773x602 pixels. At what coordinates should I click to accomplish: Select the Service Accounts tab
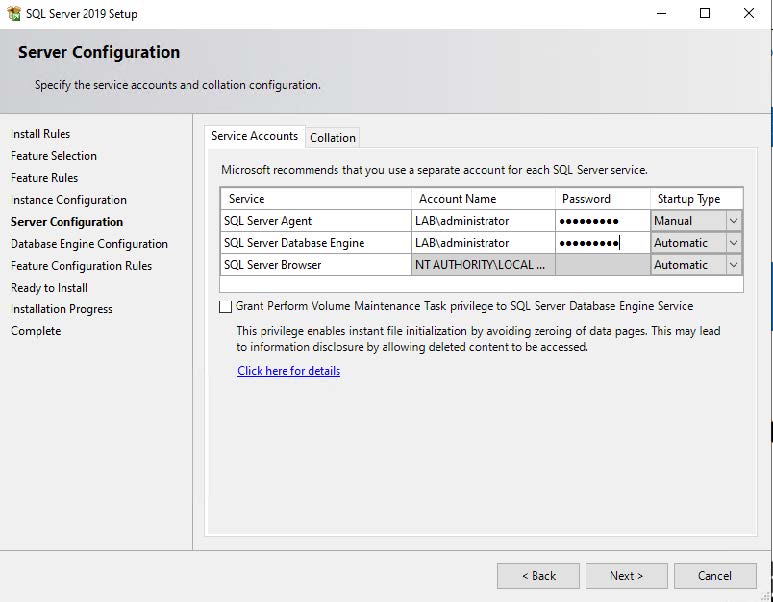(254, 136)
